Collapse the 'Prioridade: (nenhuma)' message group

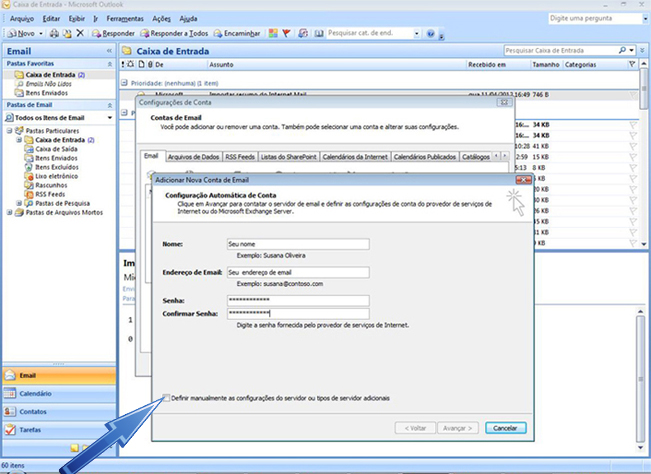coord(124,83)
